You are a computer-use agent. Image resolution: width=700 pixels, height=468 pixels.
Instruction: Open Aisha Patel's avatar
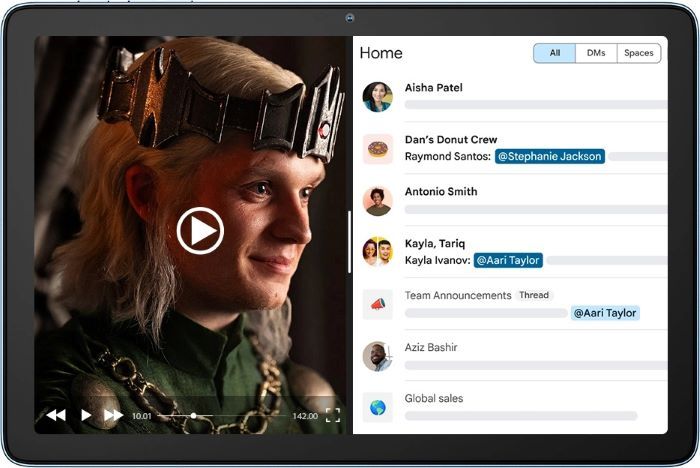click(378, 96)
